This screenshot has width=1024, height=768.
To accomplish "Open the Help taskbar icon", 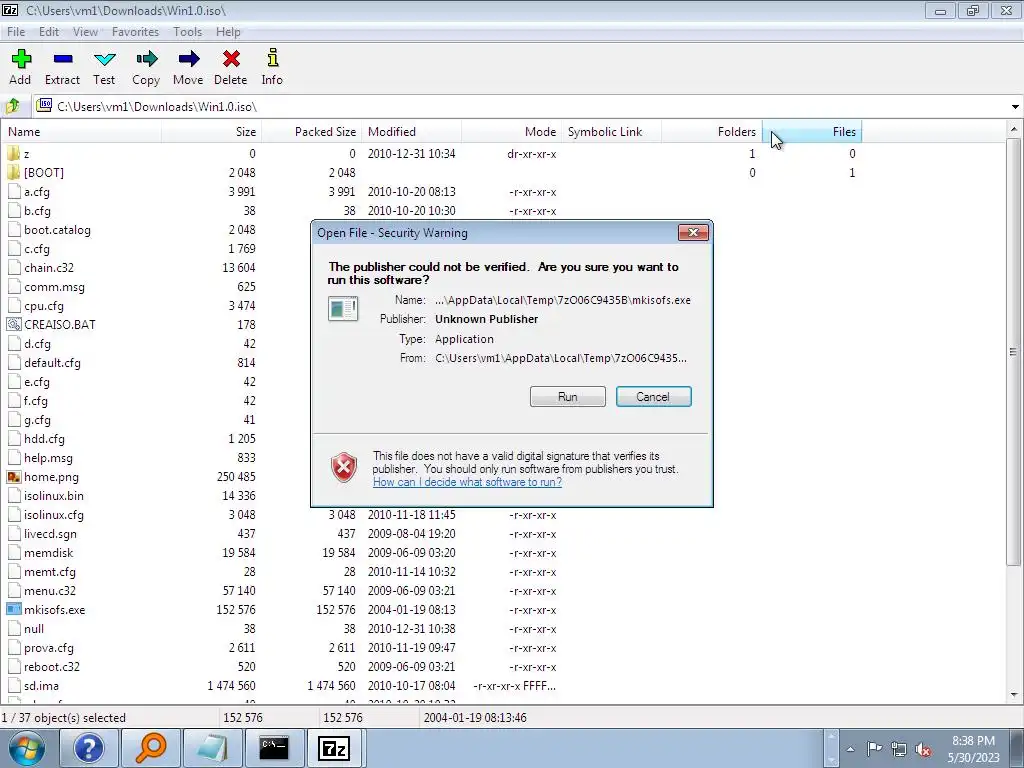I will click(x=88, y=748).
